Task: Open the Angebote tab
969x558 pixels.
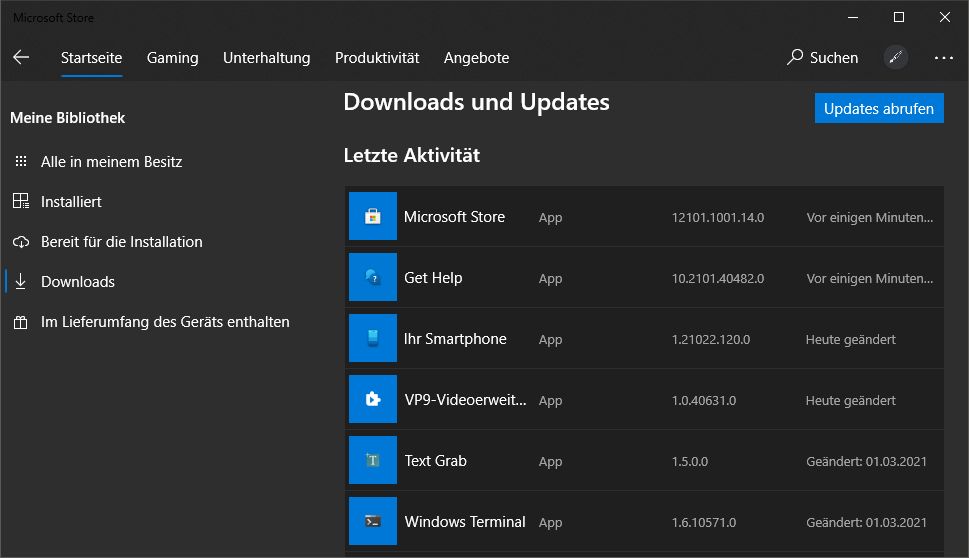Action: (x=476, y=57)
